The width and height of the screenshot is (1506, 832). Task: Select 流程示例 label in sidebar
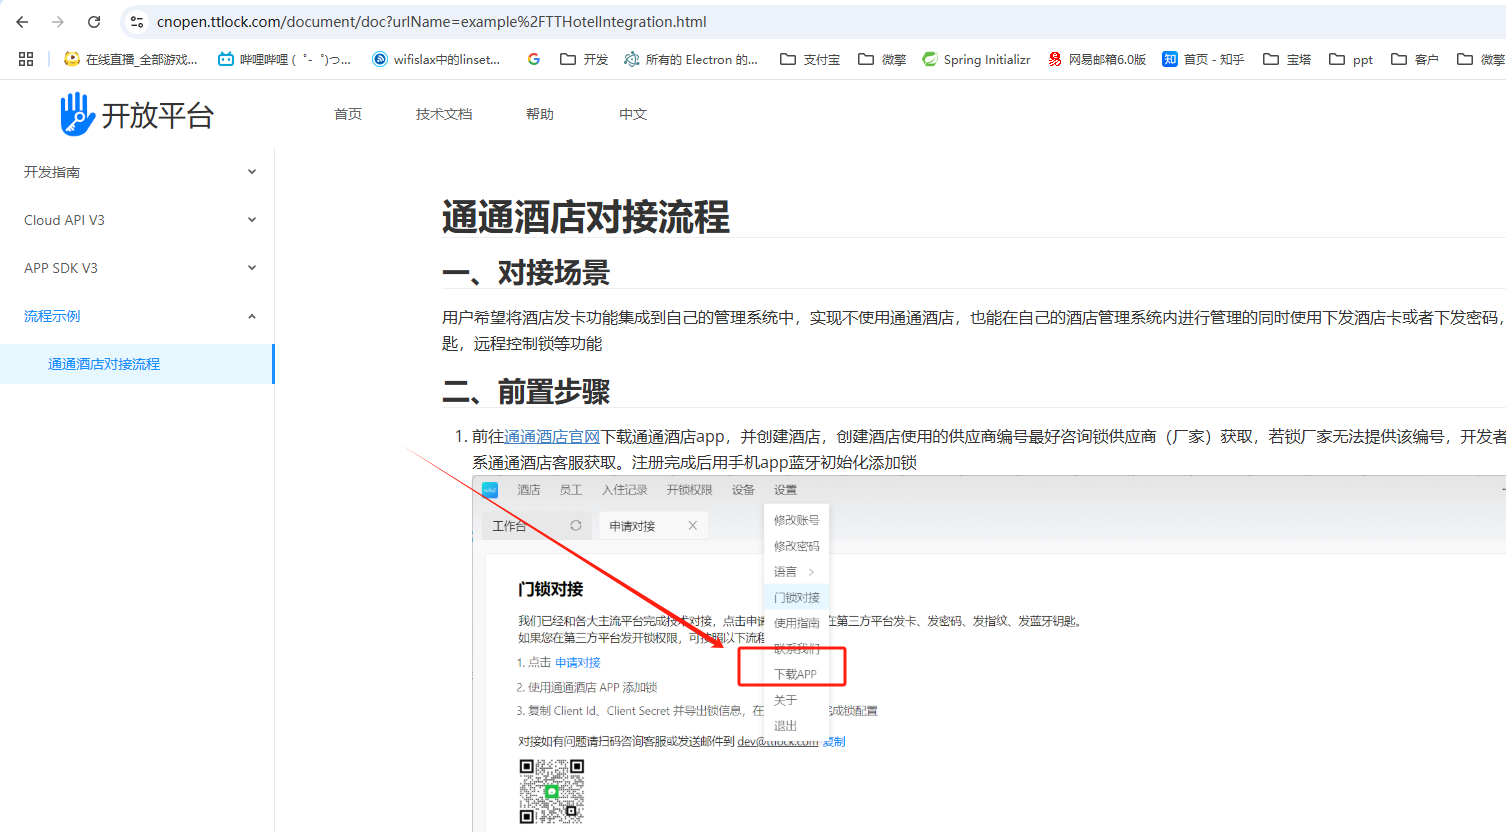52,316
